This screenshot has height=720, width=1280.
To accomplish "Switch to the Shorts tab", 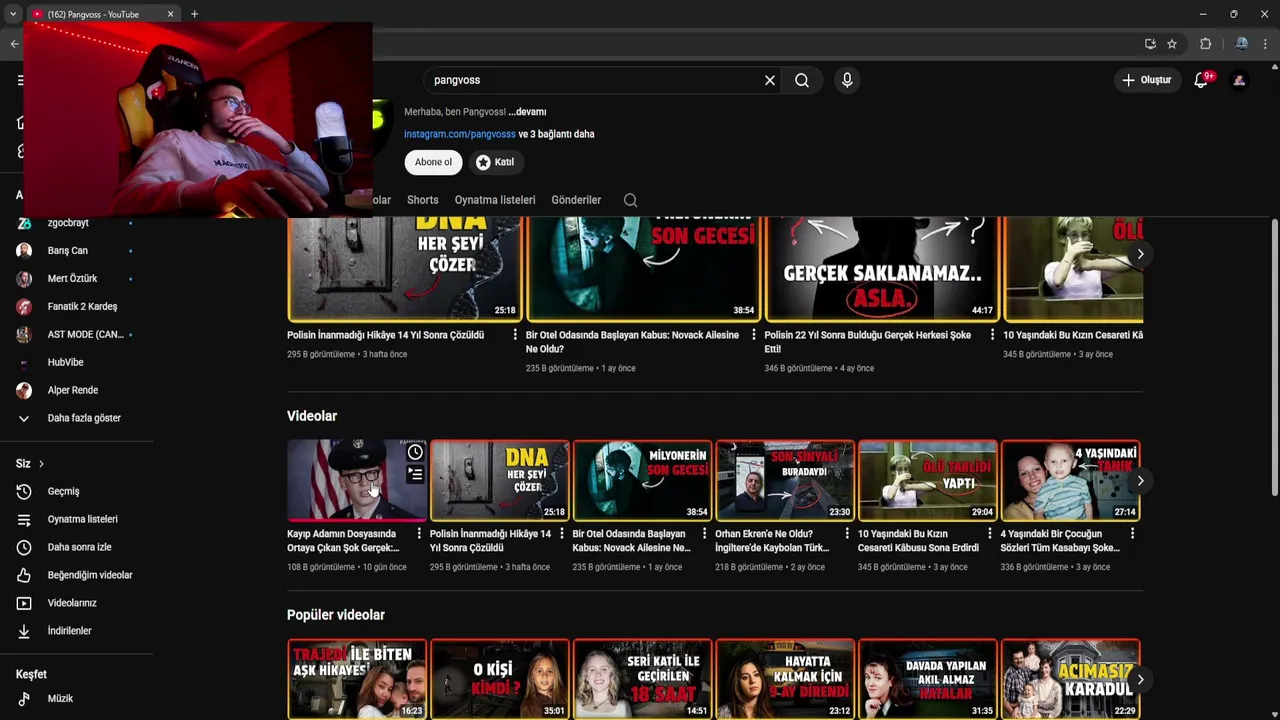I will (x=423, y=200).
